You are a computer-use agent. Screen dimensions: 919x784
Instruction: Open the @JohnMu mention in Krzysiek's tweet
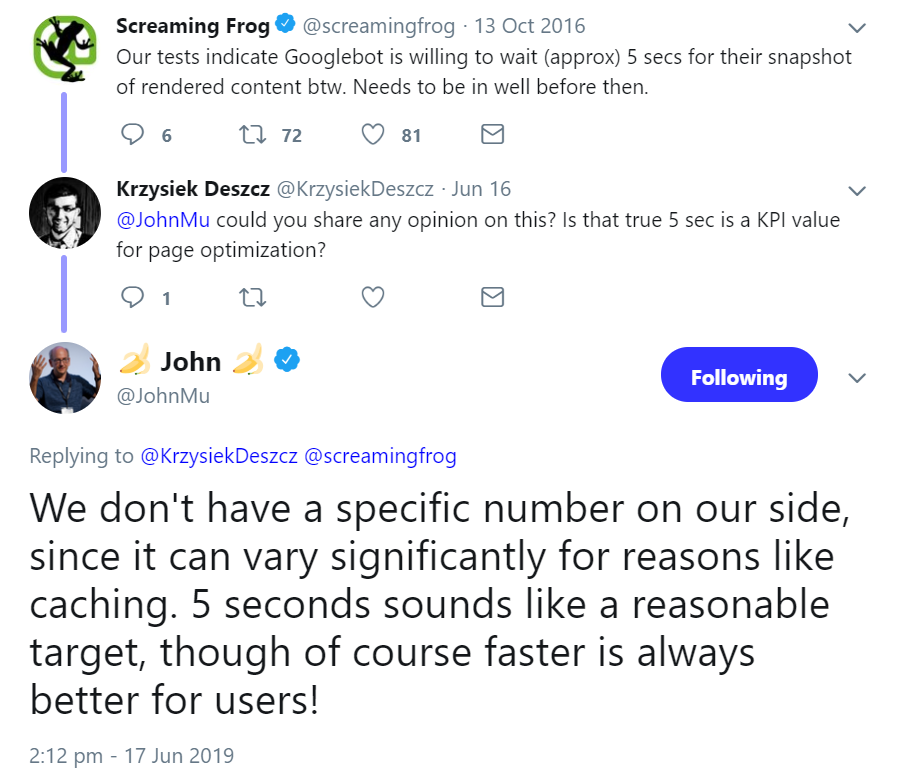164,221
